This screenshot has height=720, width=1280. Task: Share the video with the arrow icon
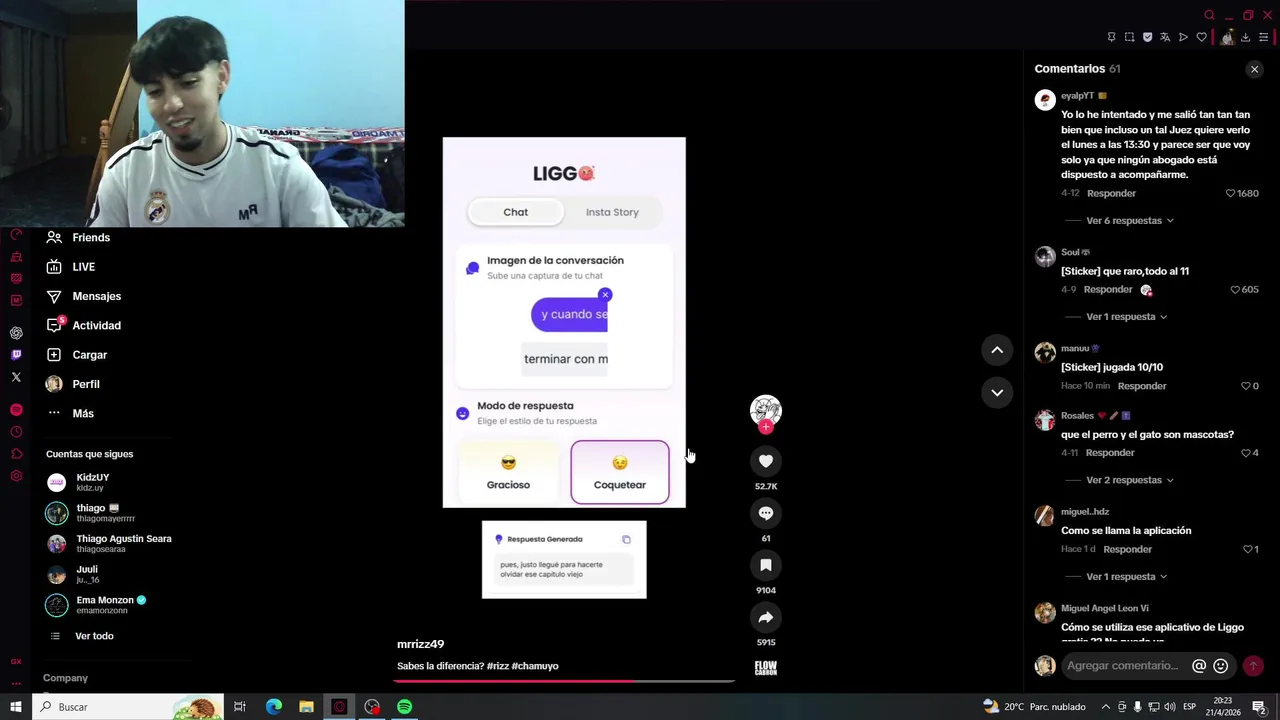[x=766, y=617]
